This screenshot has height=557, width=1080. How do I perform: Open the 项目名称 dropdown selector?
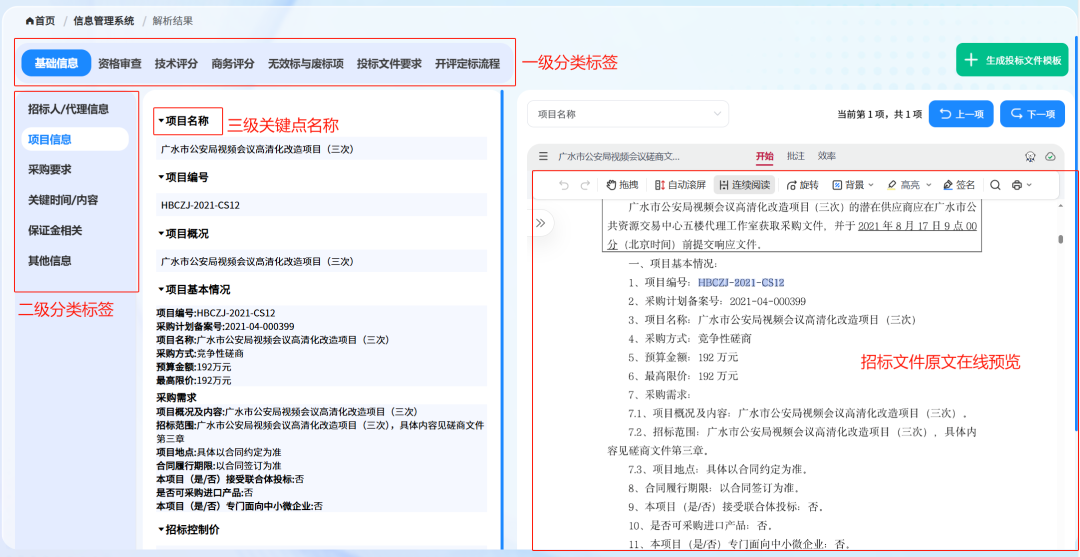[x=628, y=114]
